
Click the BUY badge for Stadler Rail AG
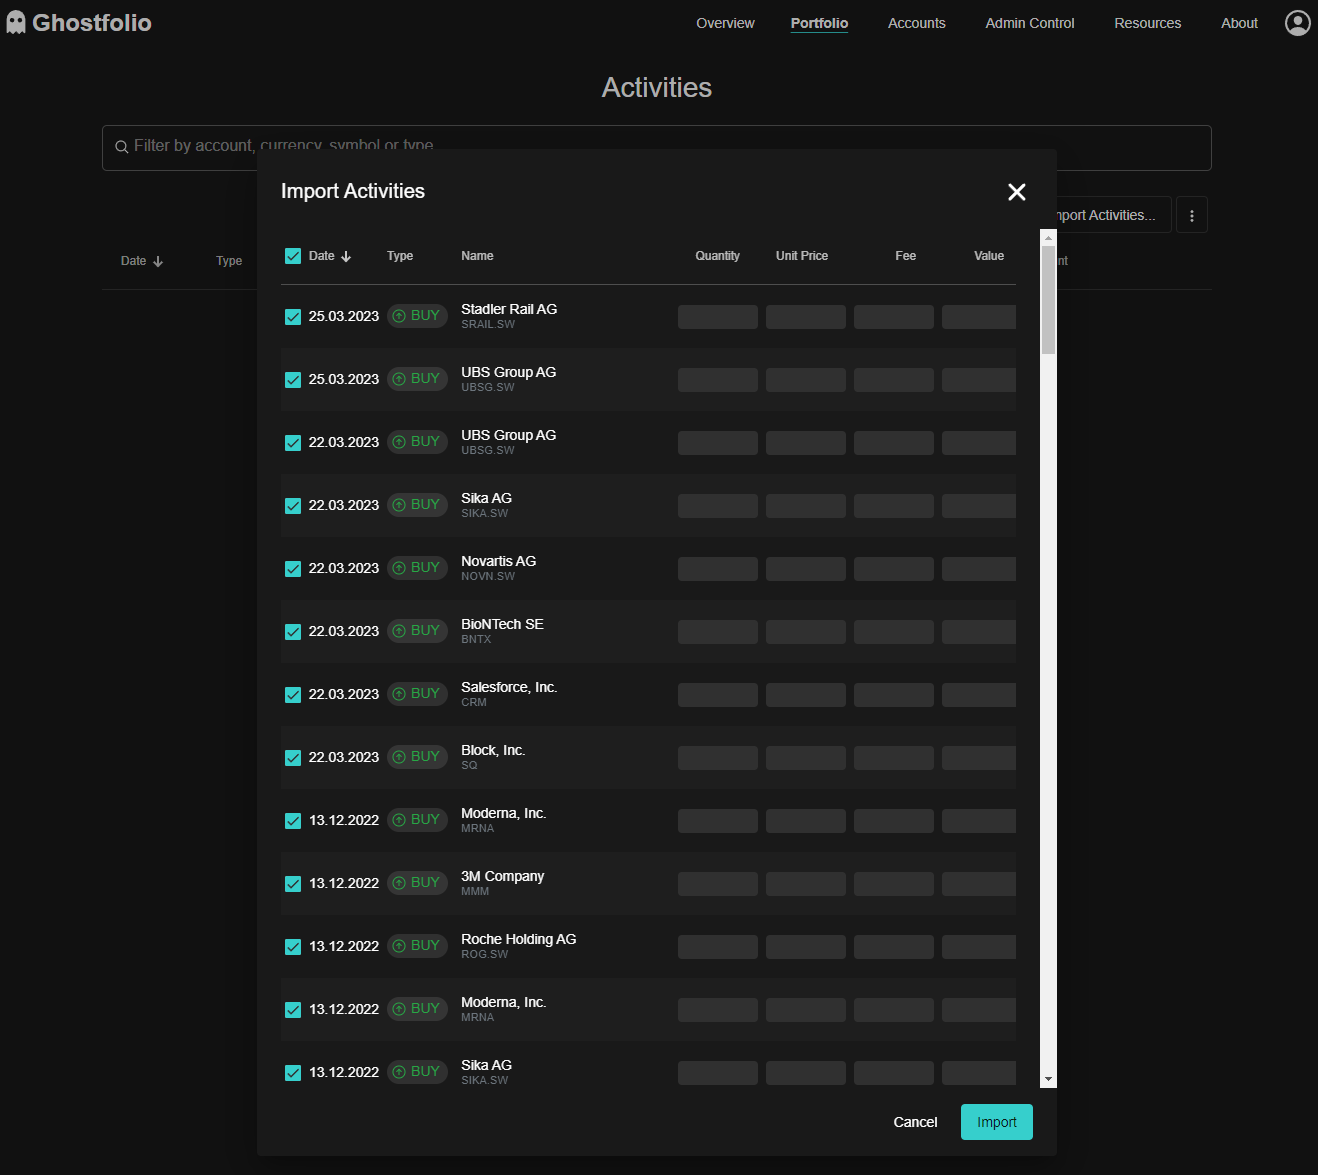[x=417, y=315]
